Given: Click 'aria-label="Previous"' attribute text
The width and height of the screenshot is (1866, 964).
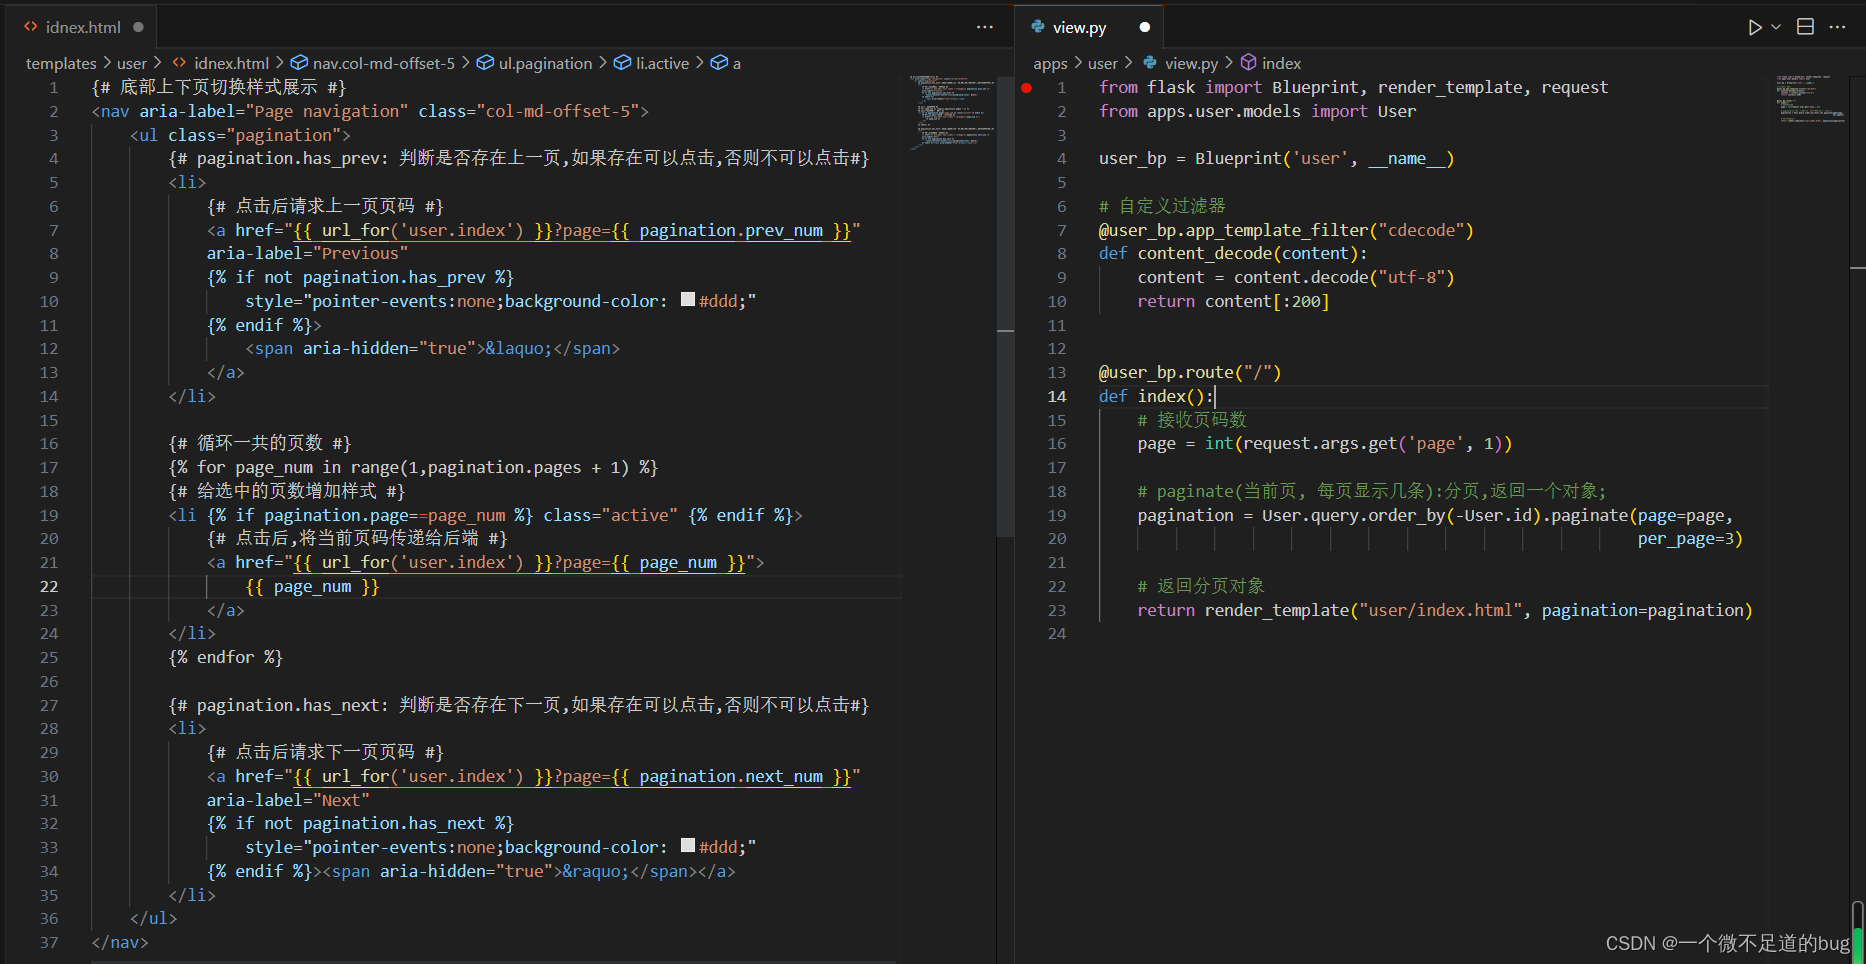Looking at the screenshot, I should click(307, 253).
